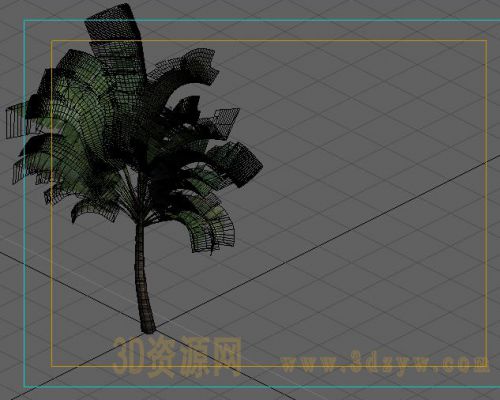
Task: Click the yellow safe frame left edge
Action: click(52, 203)
